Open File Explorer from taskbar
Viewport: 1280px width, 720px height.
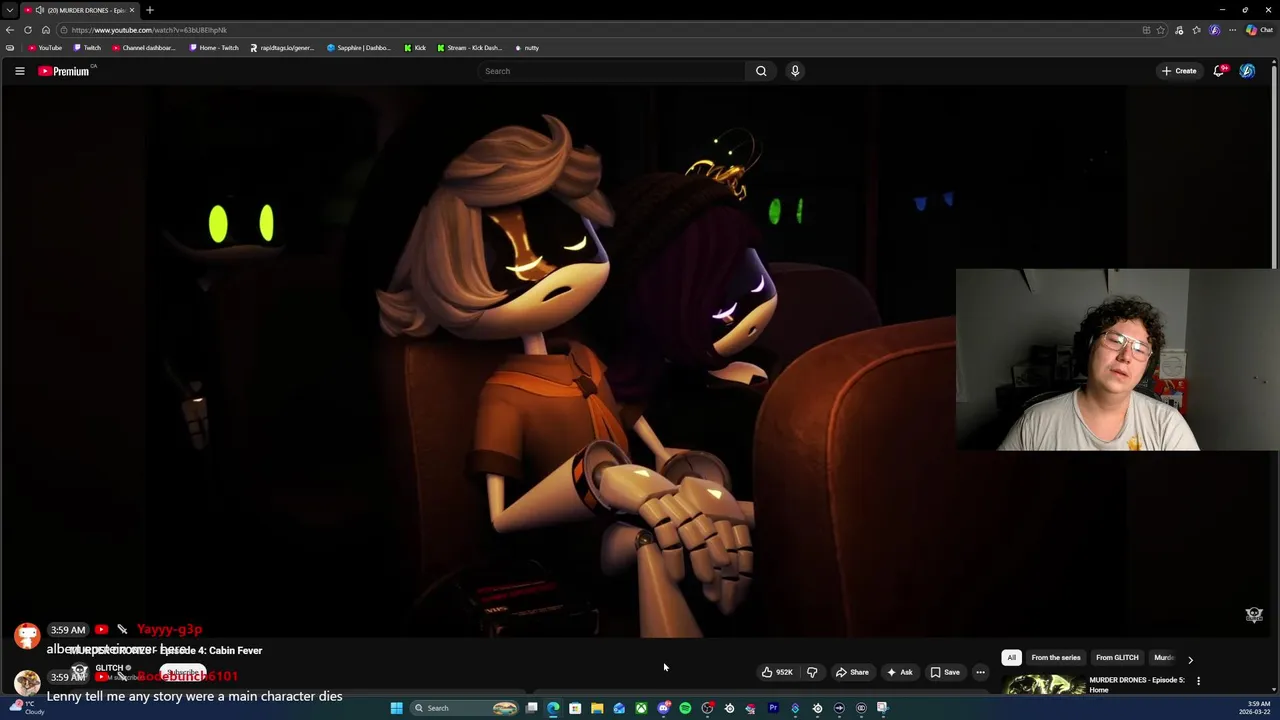pyautogui.click(x=597, y=708)
